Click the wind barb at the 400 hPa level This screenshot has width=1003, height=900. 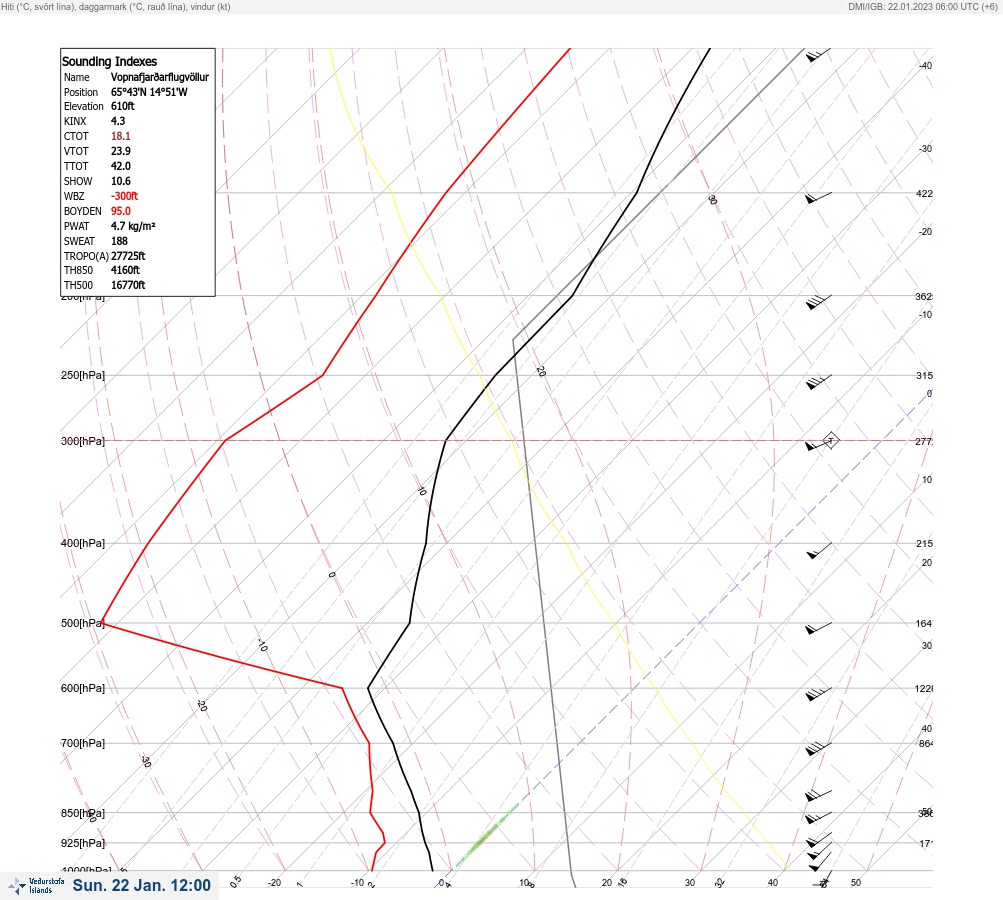click(819, 551)
